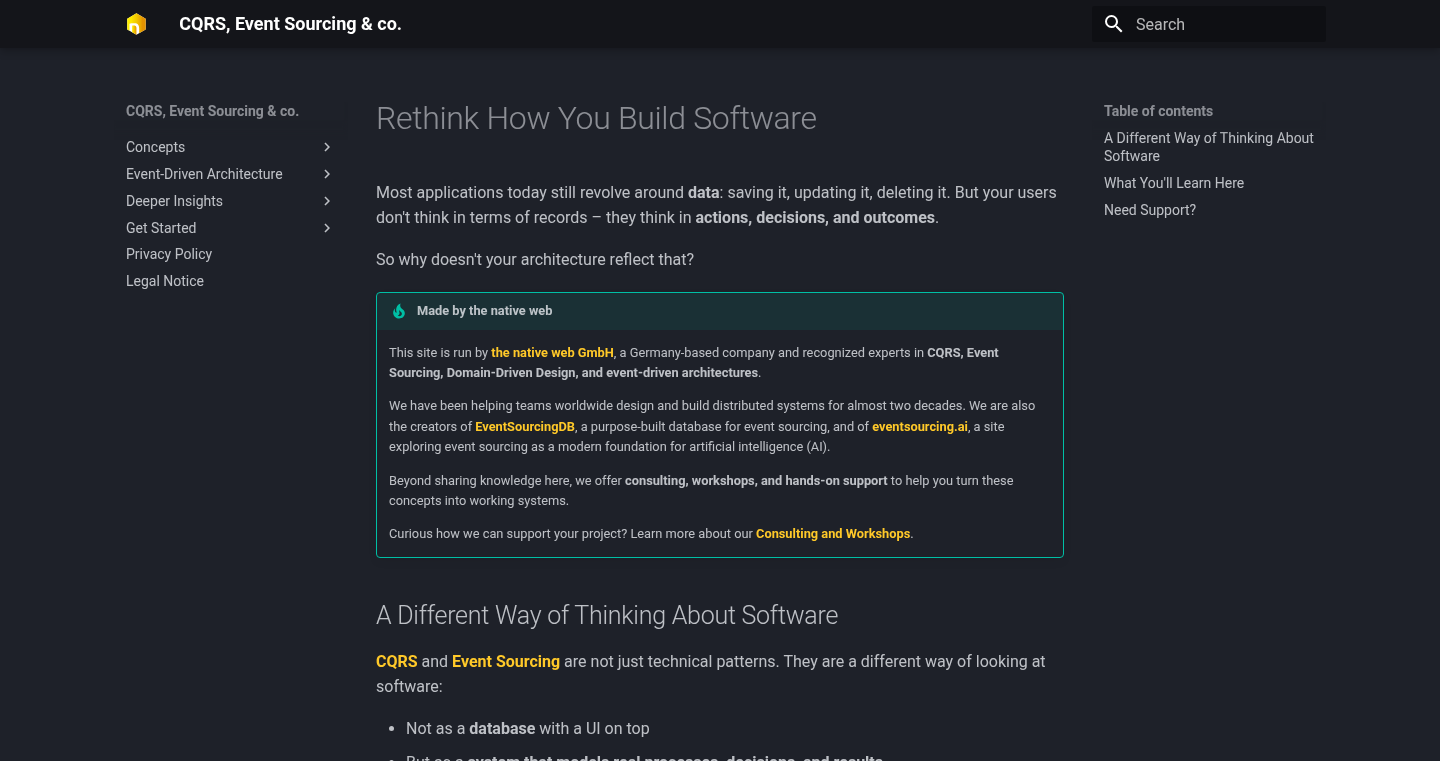
Task: Open 'Consulting and Workshops' link
Action: (x=833, y=534)
